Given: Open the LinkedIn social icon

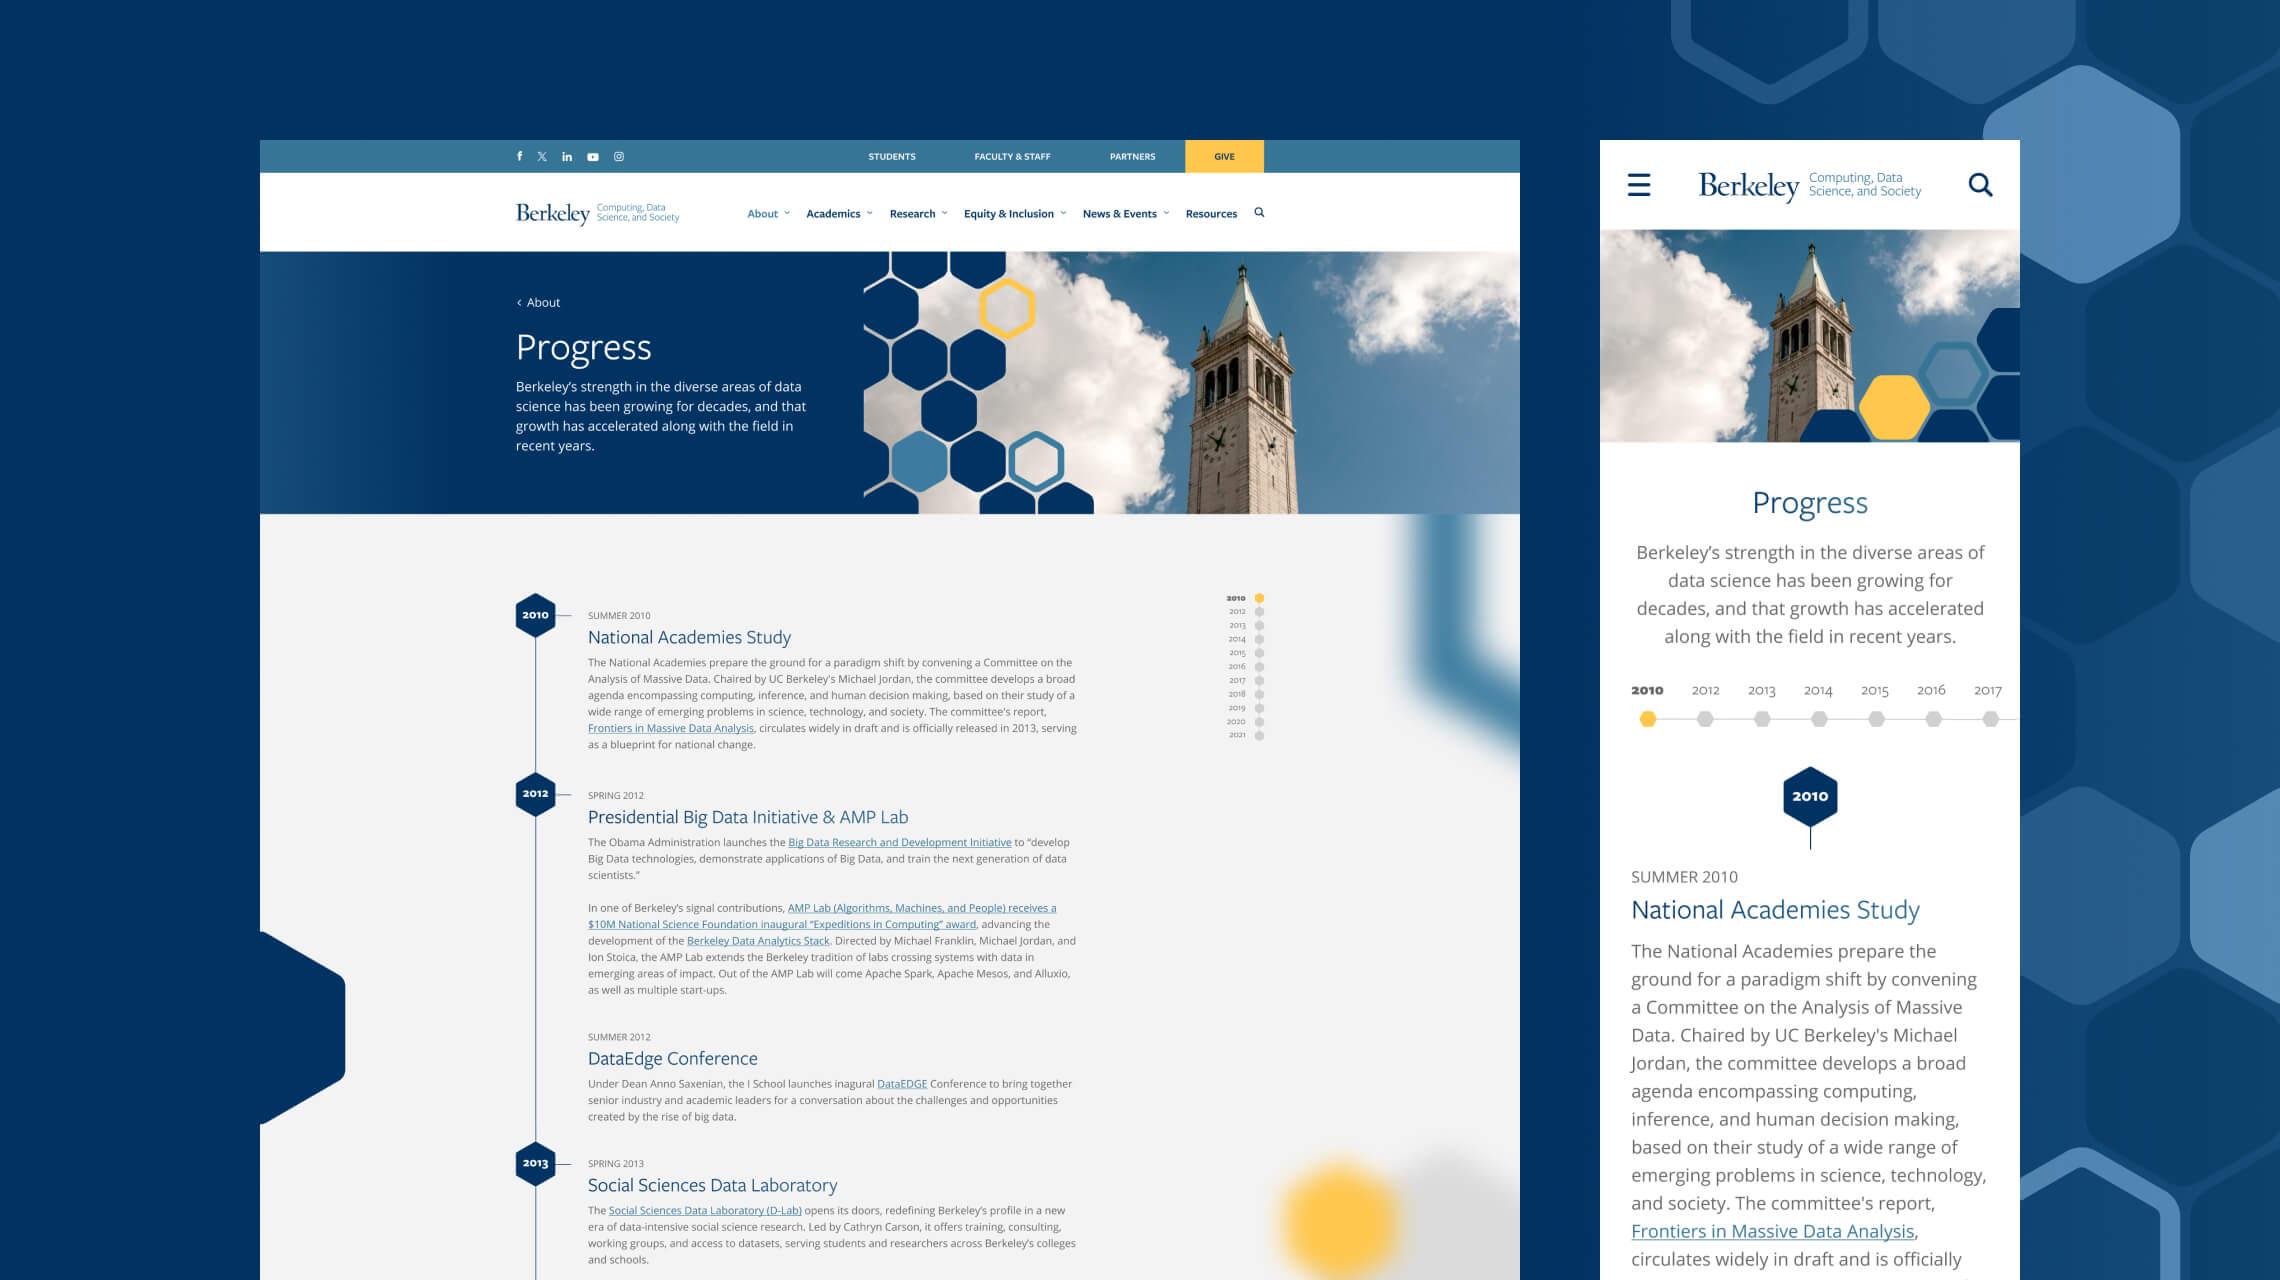Looking at the screenshot, I should tap(567, 157).
